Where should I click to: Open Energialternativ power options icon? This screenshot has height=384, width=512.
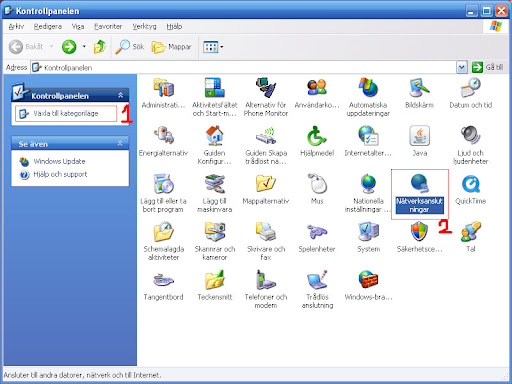pos(163,141)
